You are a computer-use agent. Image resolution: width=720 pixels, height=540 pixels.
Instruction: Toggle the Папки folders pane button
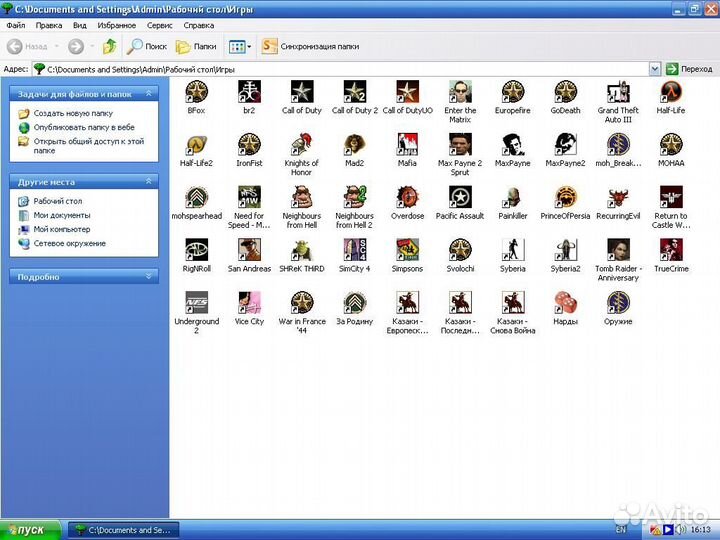[196, 46]
